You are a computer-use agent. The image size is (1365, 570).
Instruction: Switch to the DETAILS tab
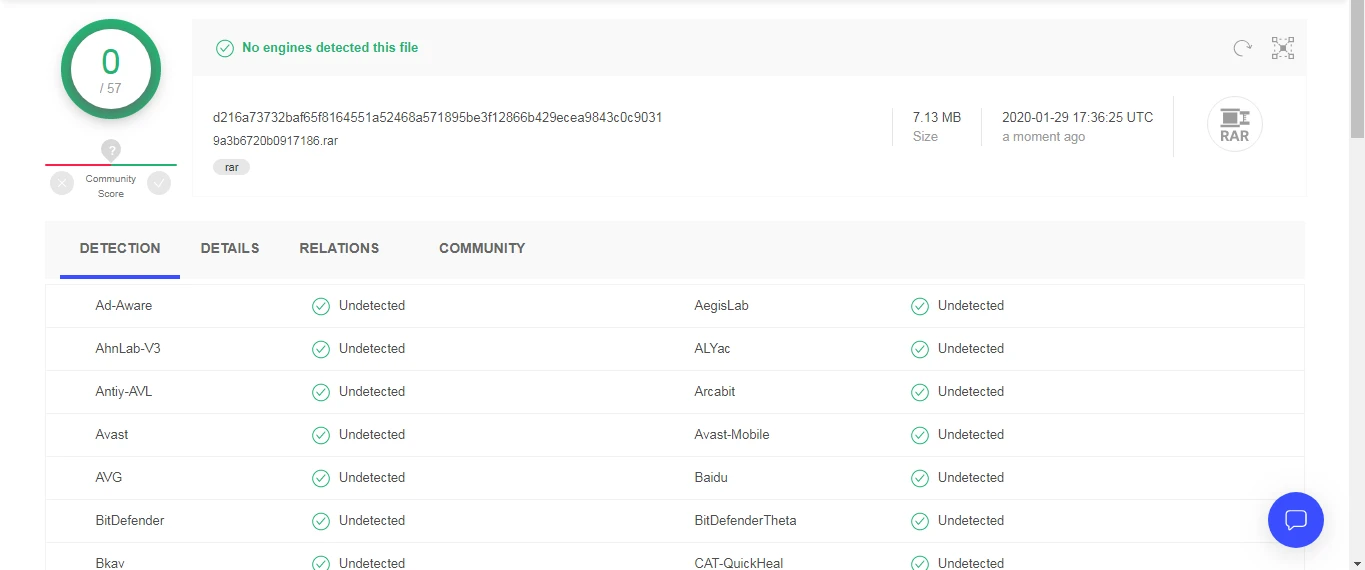pos(230,248)
